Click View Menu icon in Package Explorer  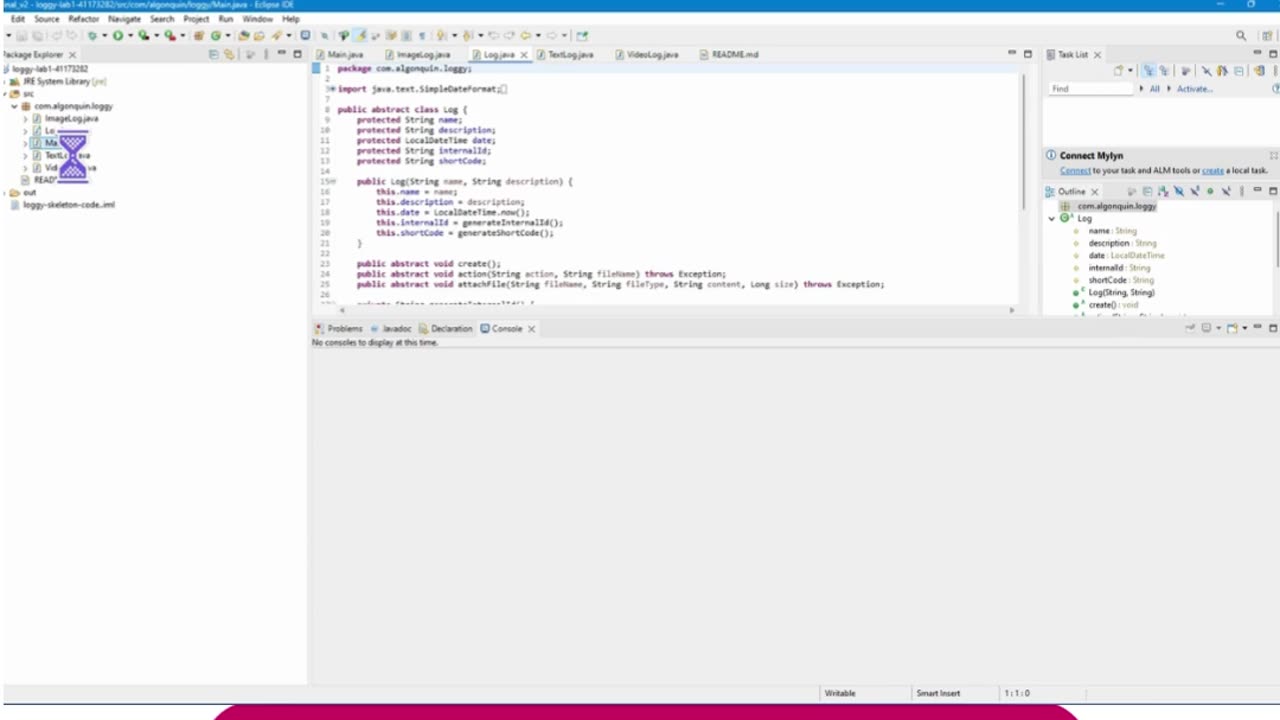click(x=265, y=54)
